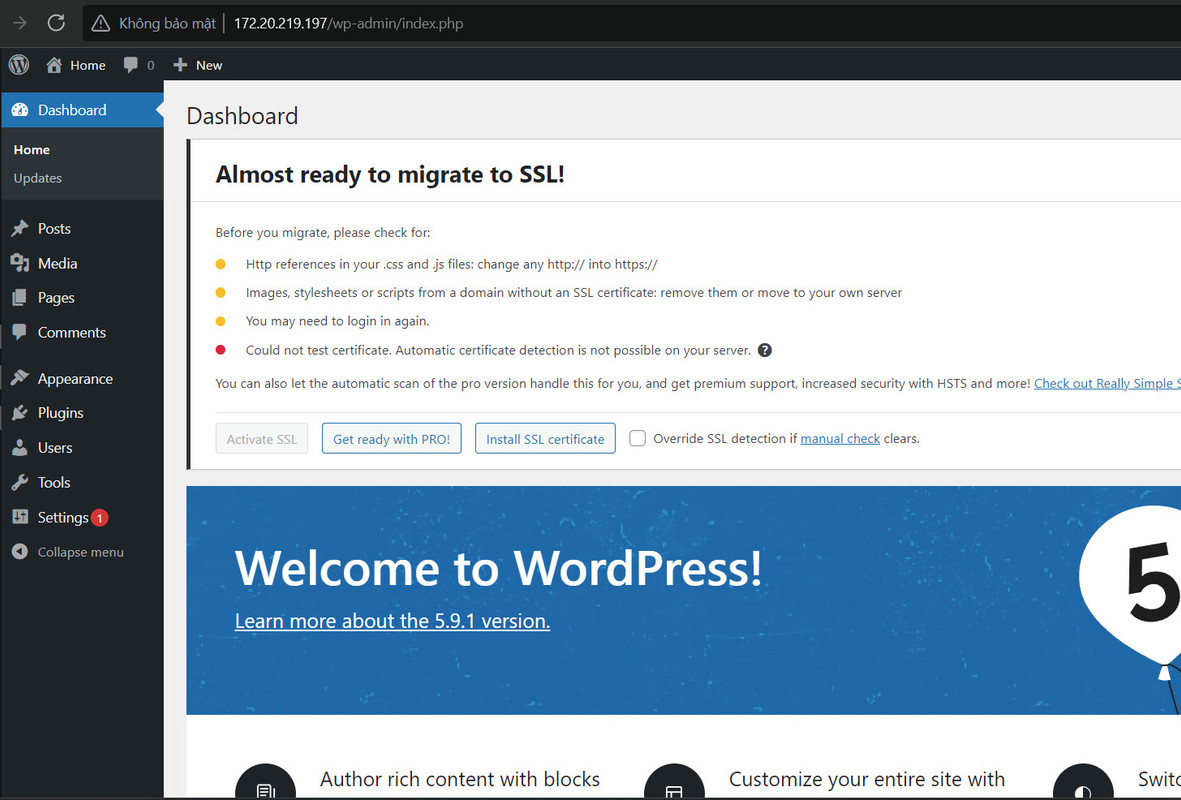
Task: Click the browser reload icon
Action: pyautogui.click(x=56, y=23)
